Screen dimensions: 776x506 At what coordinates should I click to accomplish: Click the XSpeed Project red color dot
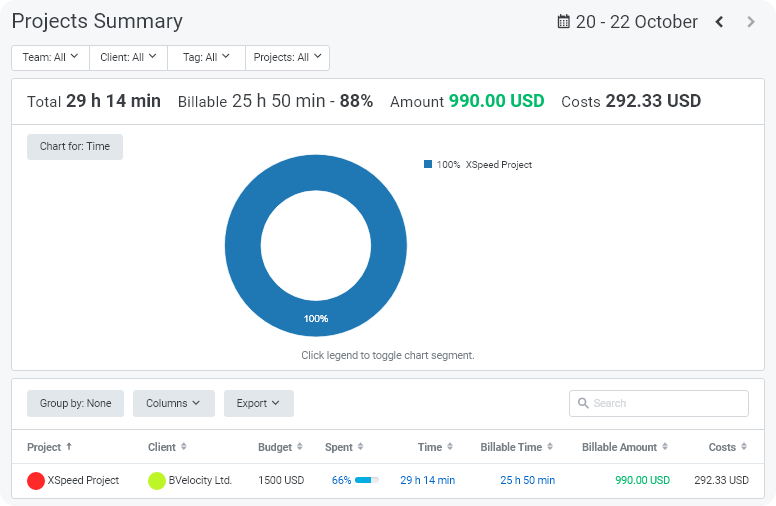36,481
